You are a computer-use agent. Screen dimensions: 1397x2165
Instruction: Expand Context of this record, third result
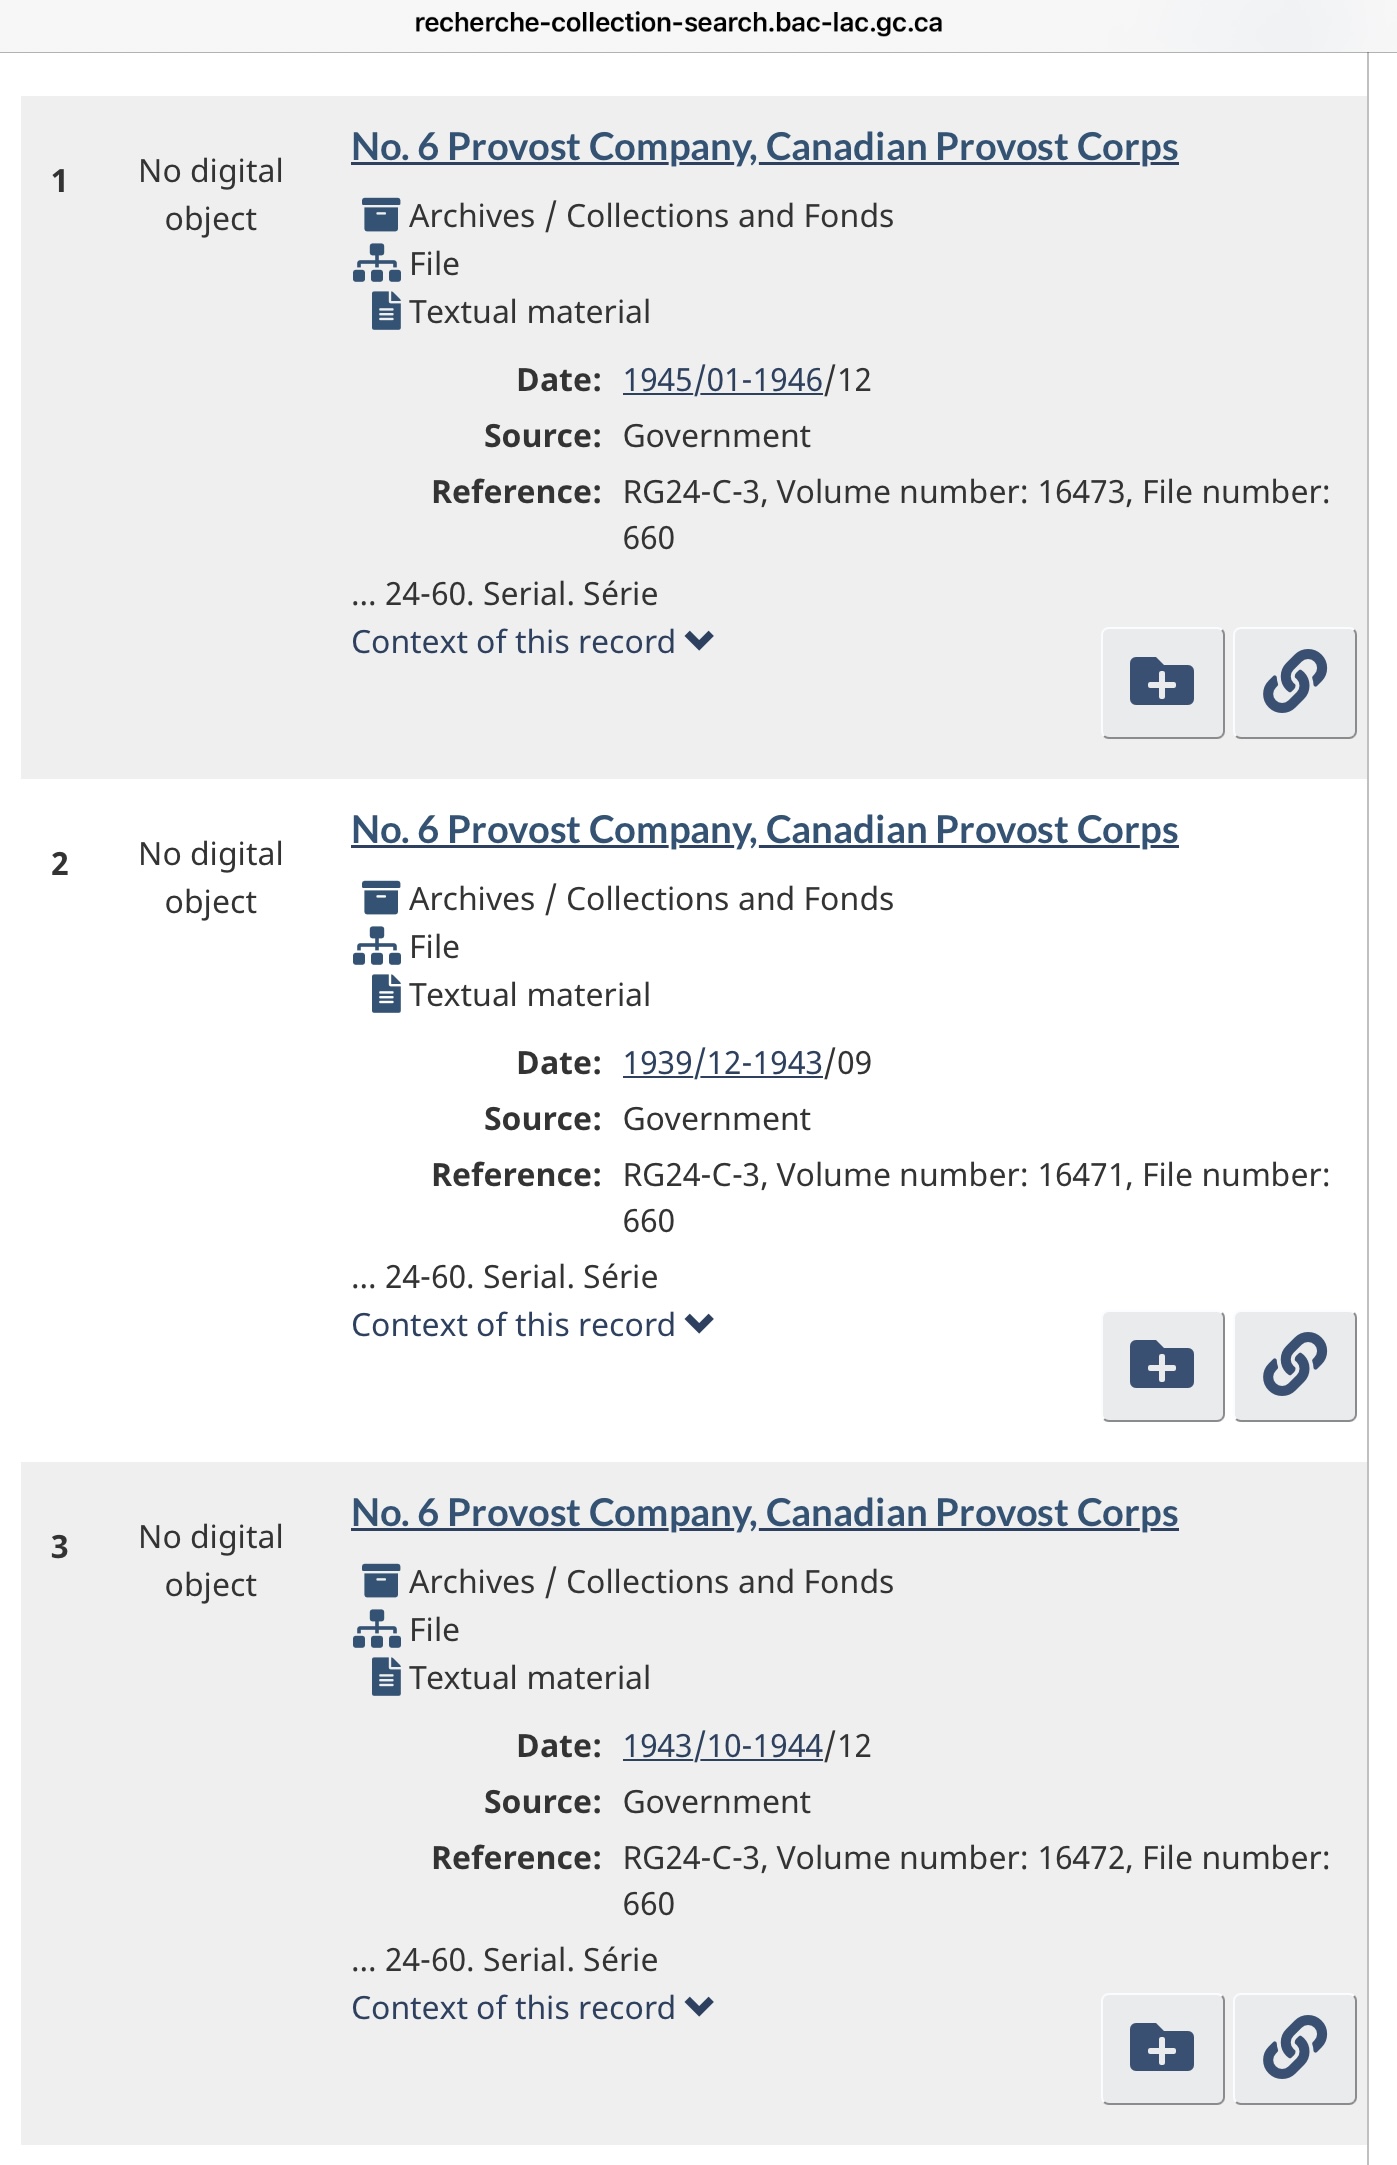pos(532,2007)
